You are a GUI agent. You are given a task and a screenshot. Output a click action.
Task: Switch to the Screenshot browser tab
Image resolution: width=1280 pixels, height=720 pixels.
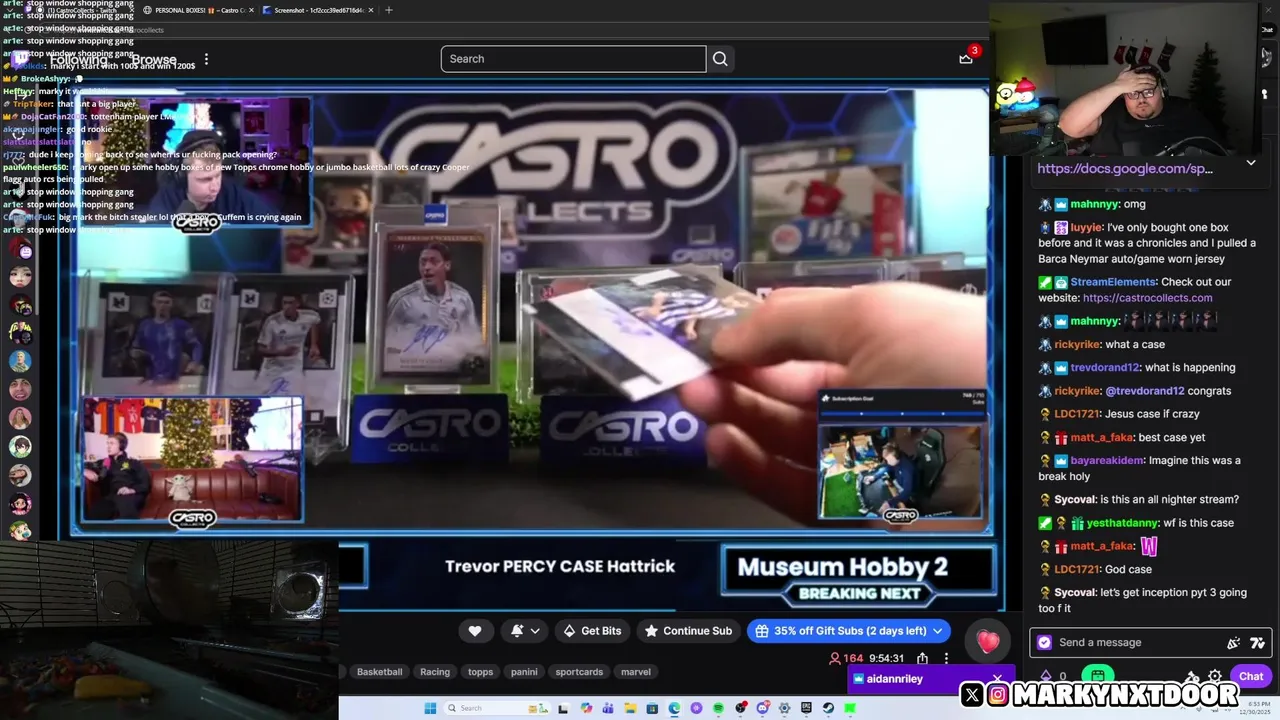(316, 10)
